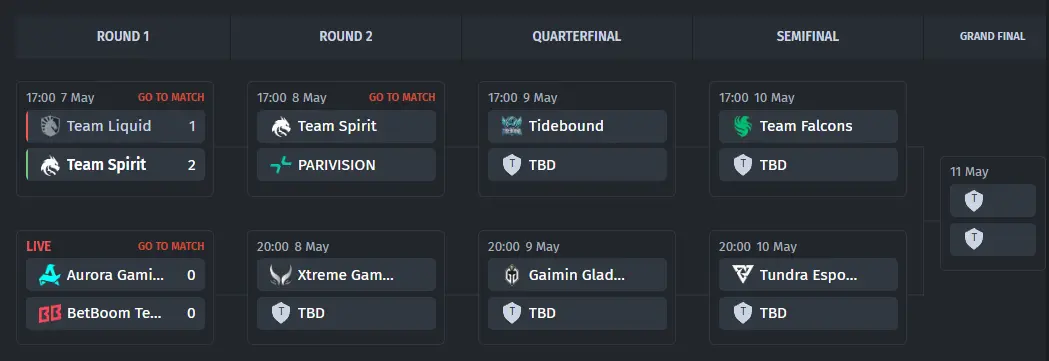Click the TBD shield under Xtreme Gaming
The image size is (1049, 361).
pyautogui.click(x=281, y=314)
